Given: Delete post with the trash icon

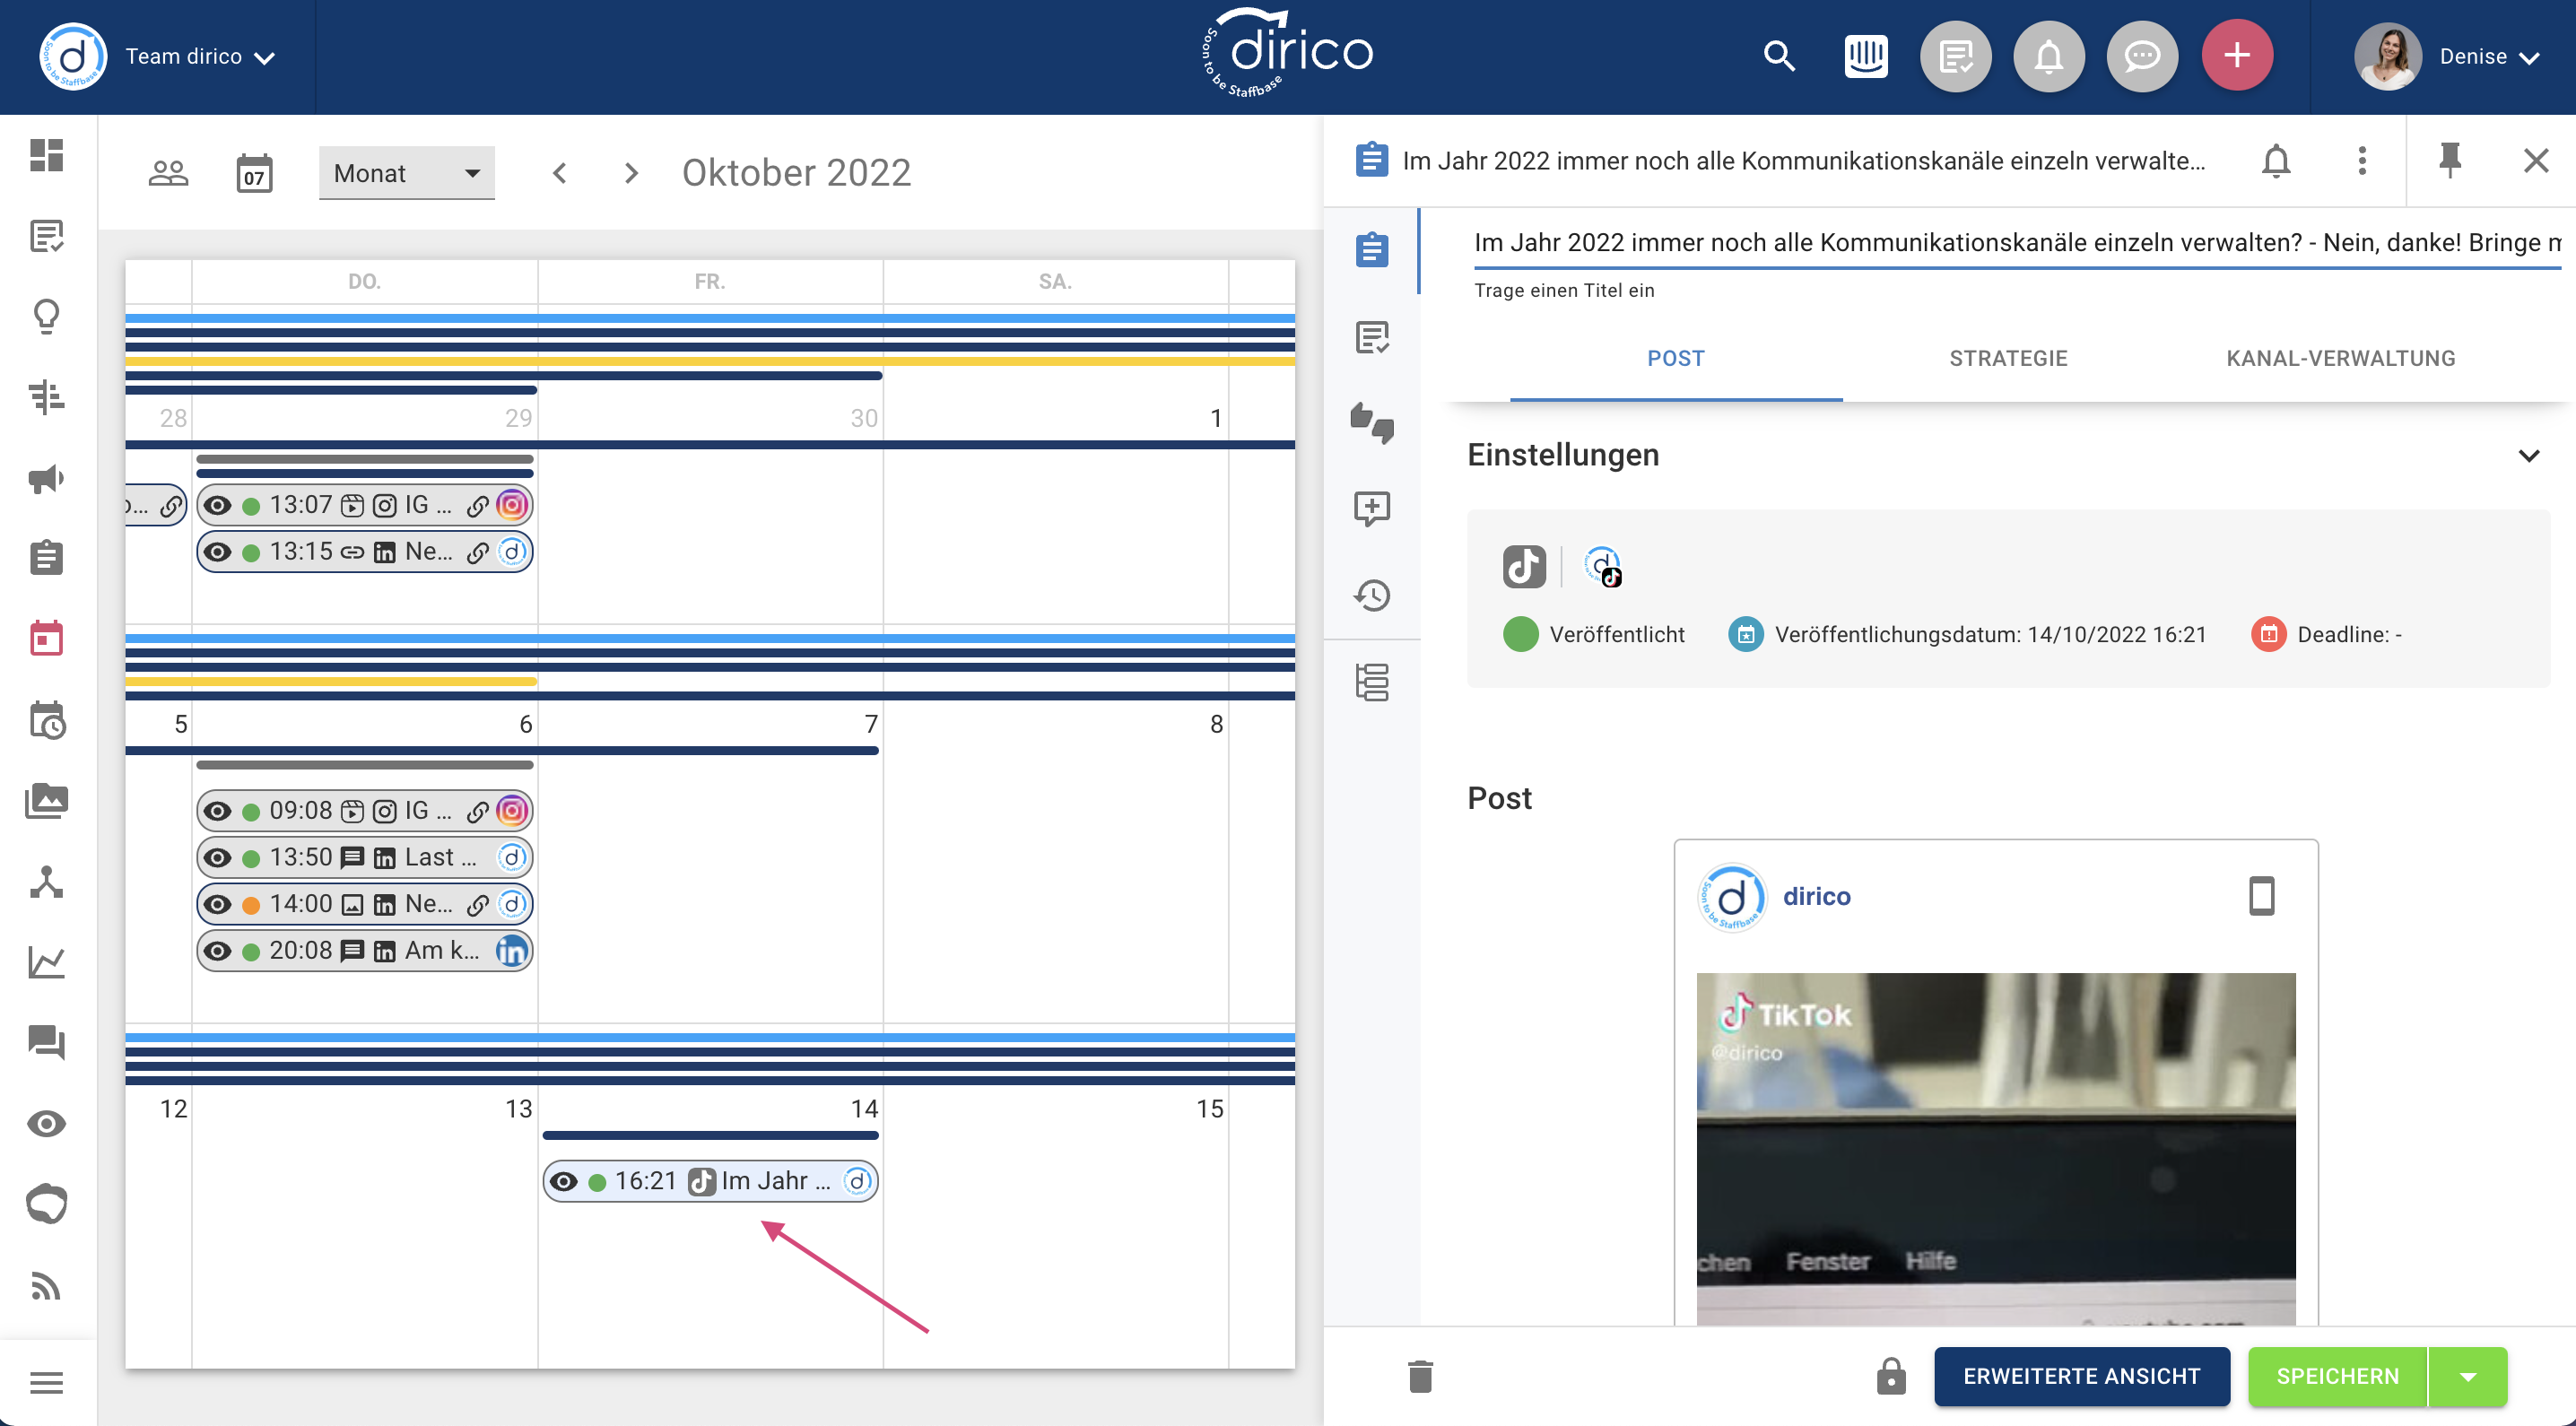Looking at the screenshot, I should coord(1420,1376).
